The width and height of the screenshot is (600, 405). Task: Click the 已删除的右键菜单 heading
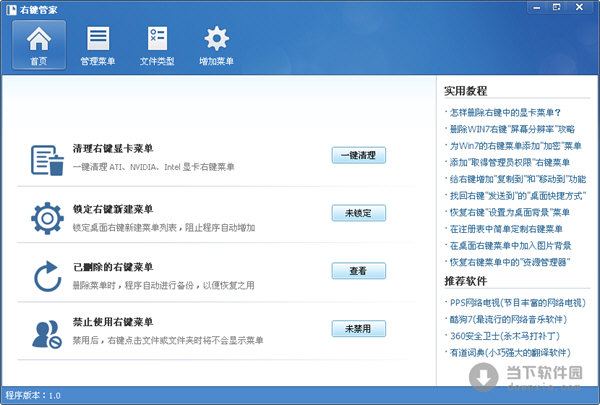(x=113, y=267)
